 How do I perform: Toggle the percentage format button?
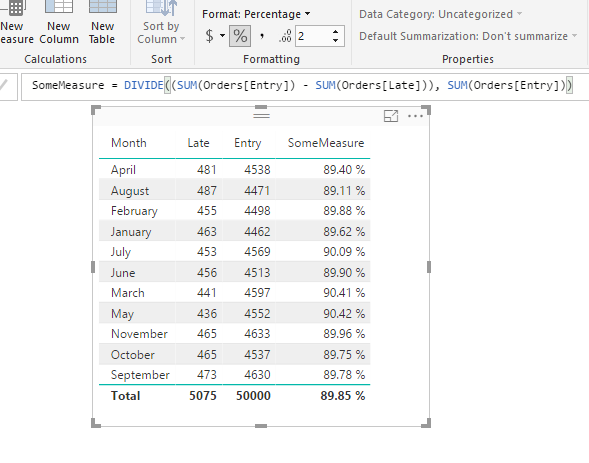pyautogui.click(x=240, y=36)
